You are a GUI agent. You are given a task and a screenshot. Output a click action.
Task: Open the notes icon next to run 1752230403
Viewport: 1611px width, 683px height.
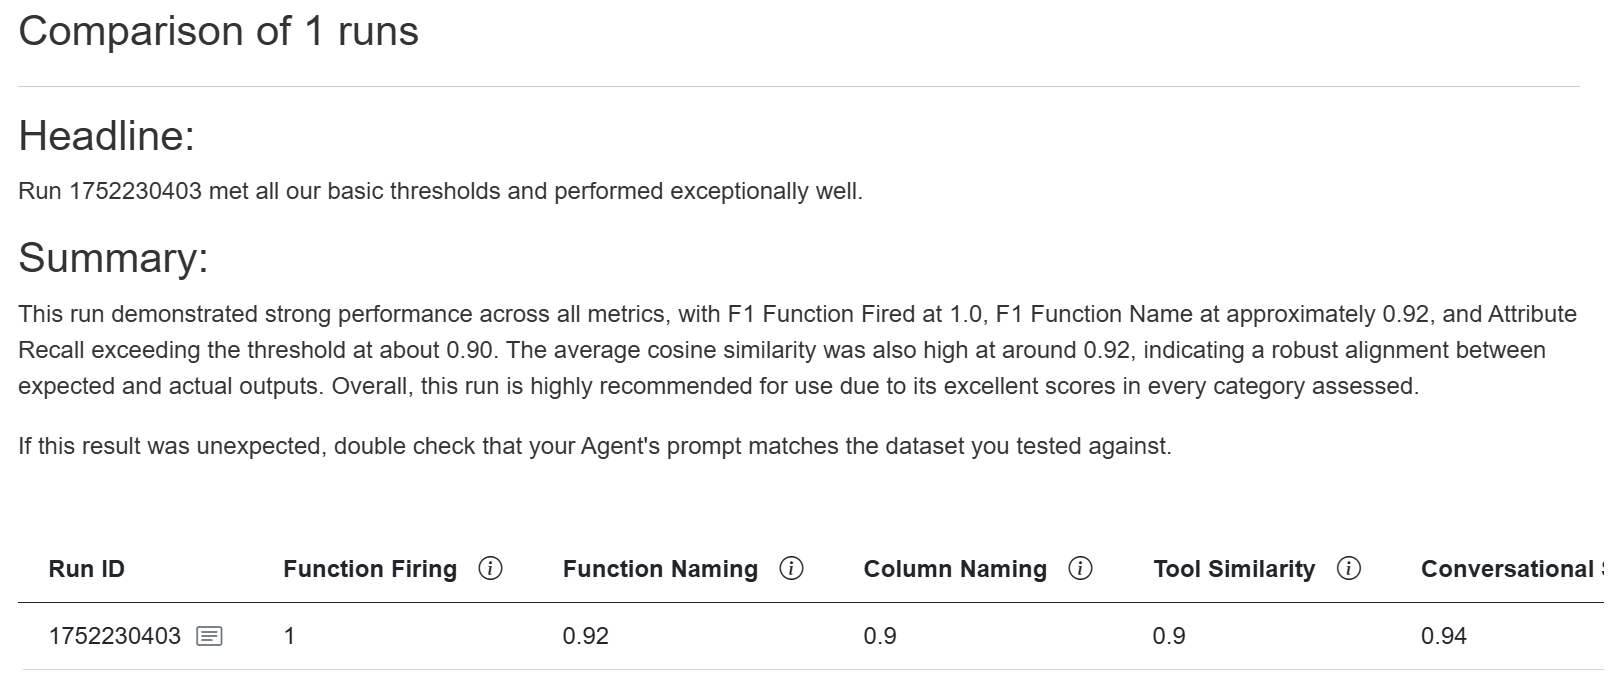coord(209,636)
